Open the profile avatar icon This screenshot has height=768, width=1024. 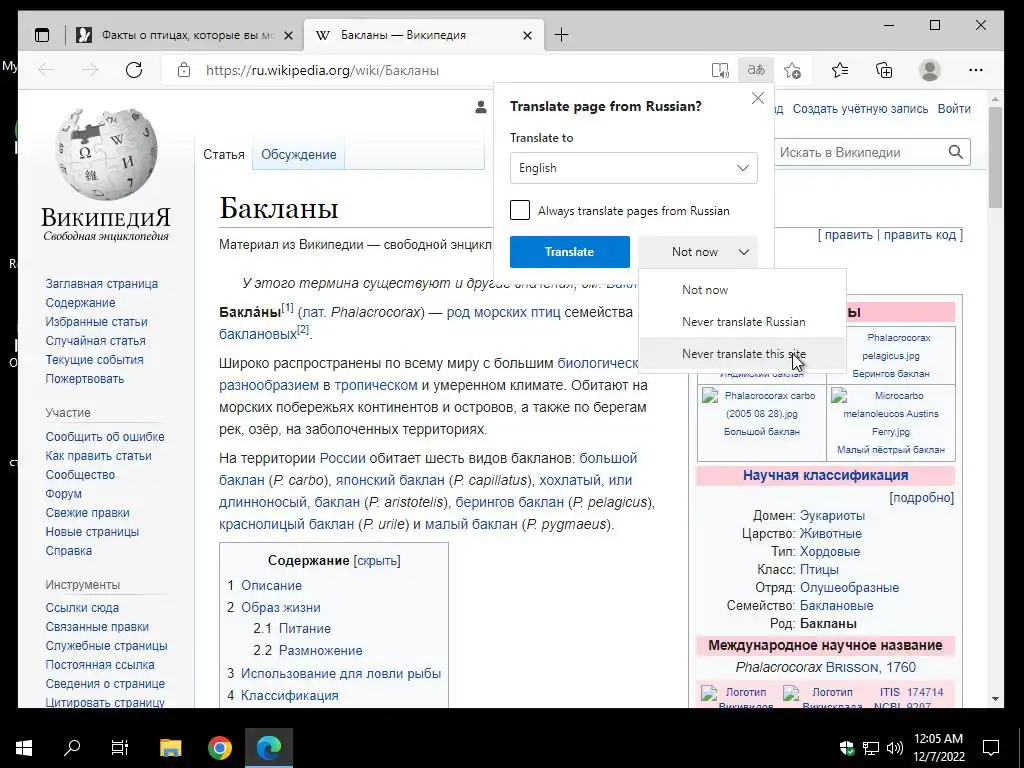point(929,70)
